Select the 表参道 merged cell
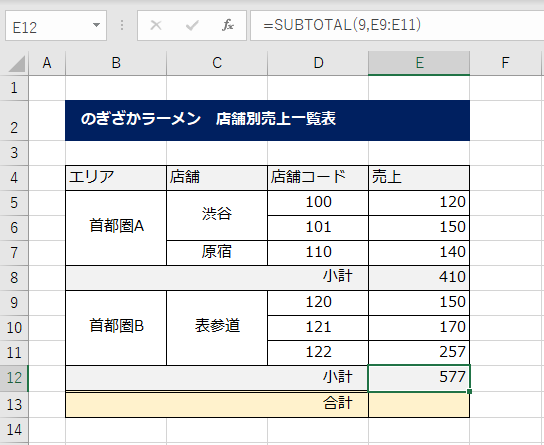 pyautogui.click(x=217, y=328)
